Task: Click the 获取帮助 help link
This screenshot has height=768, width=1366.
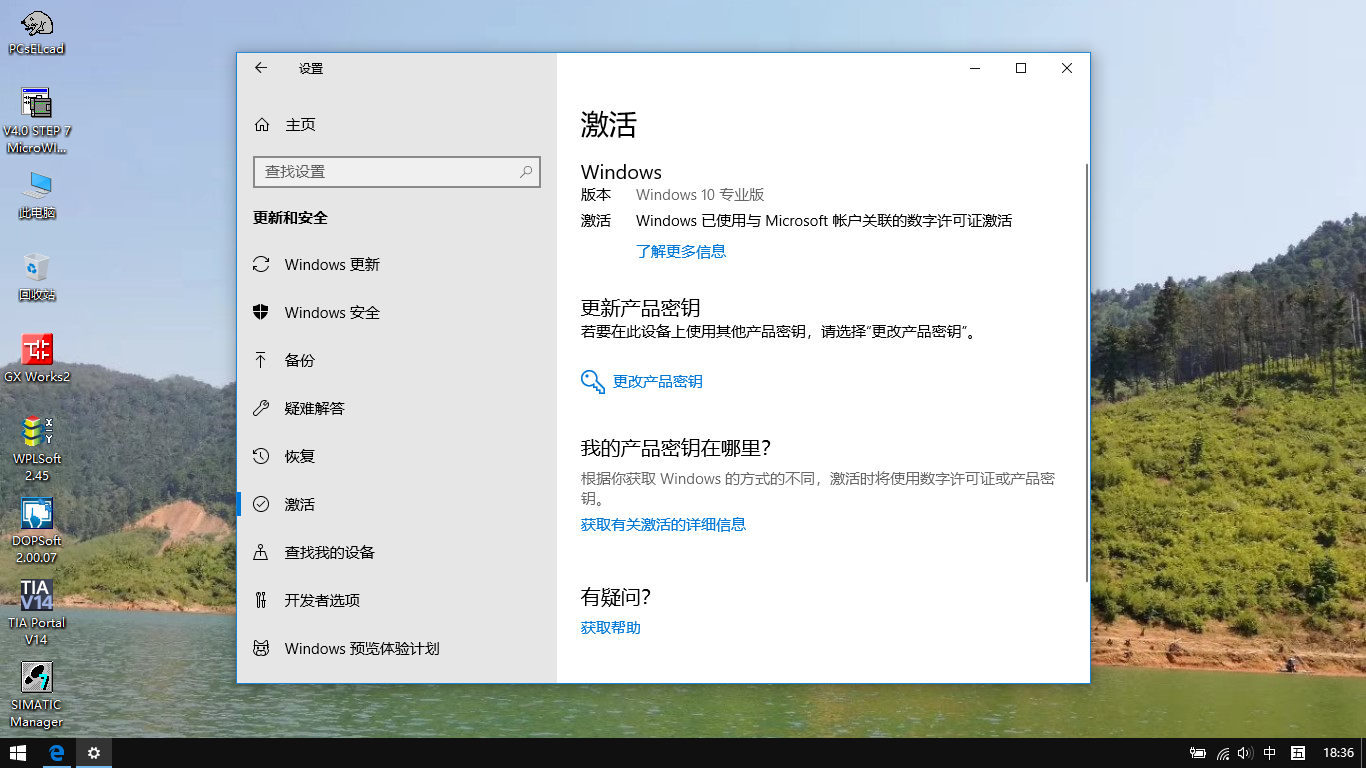Action: 610,628
